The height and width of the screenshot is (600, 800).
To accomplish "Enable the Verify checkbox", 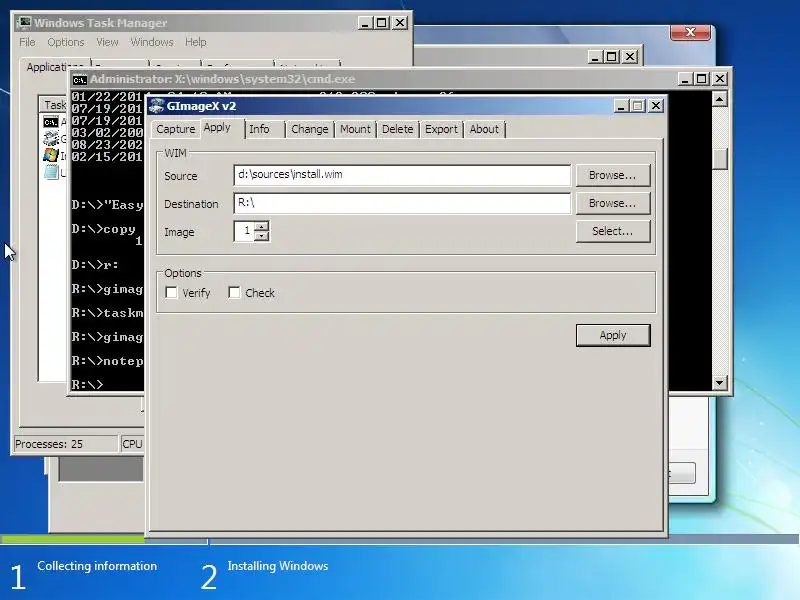I will (171, 292).
